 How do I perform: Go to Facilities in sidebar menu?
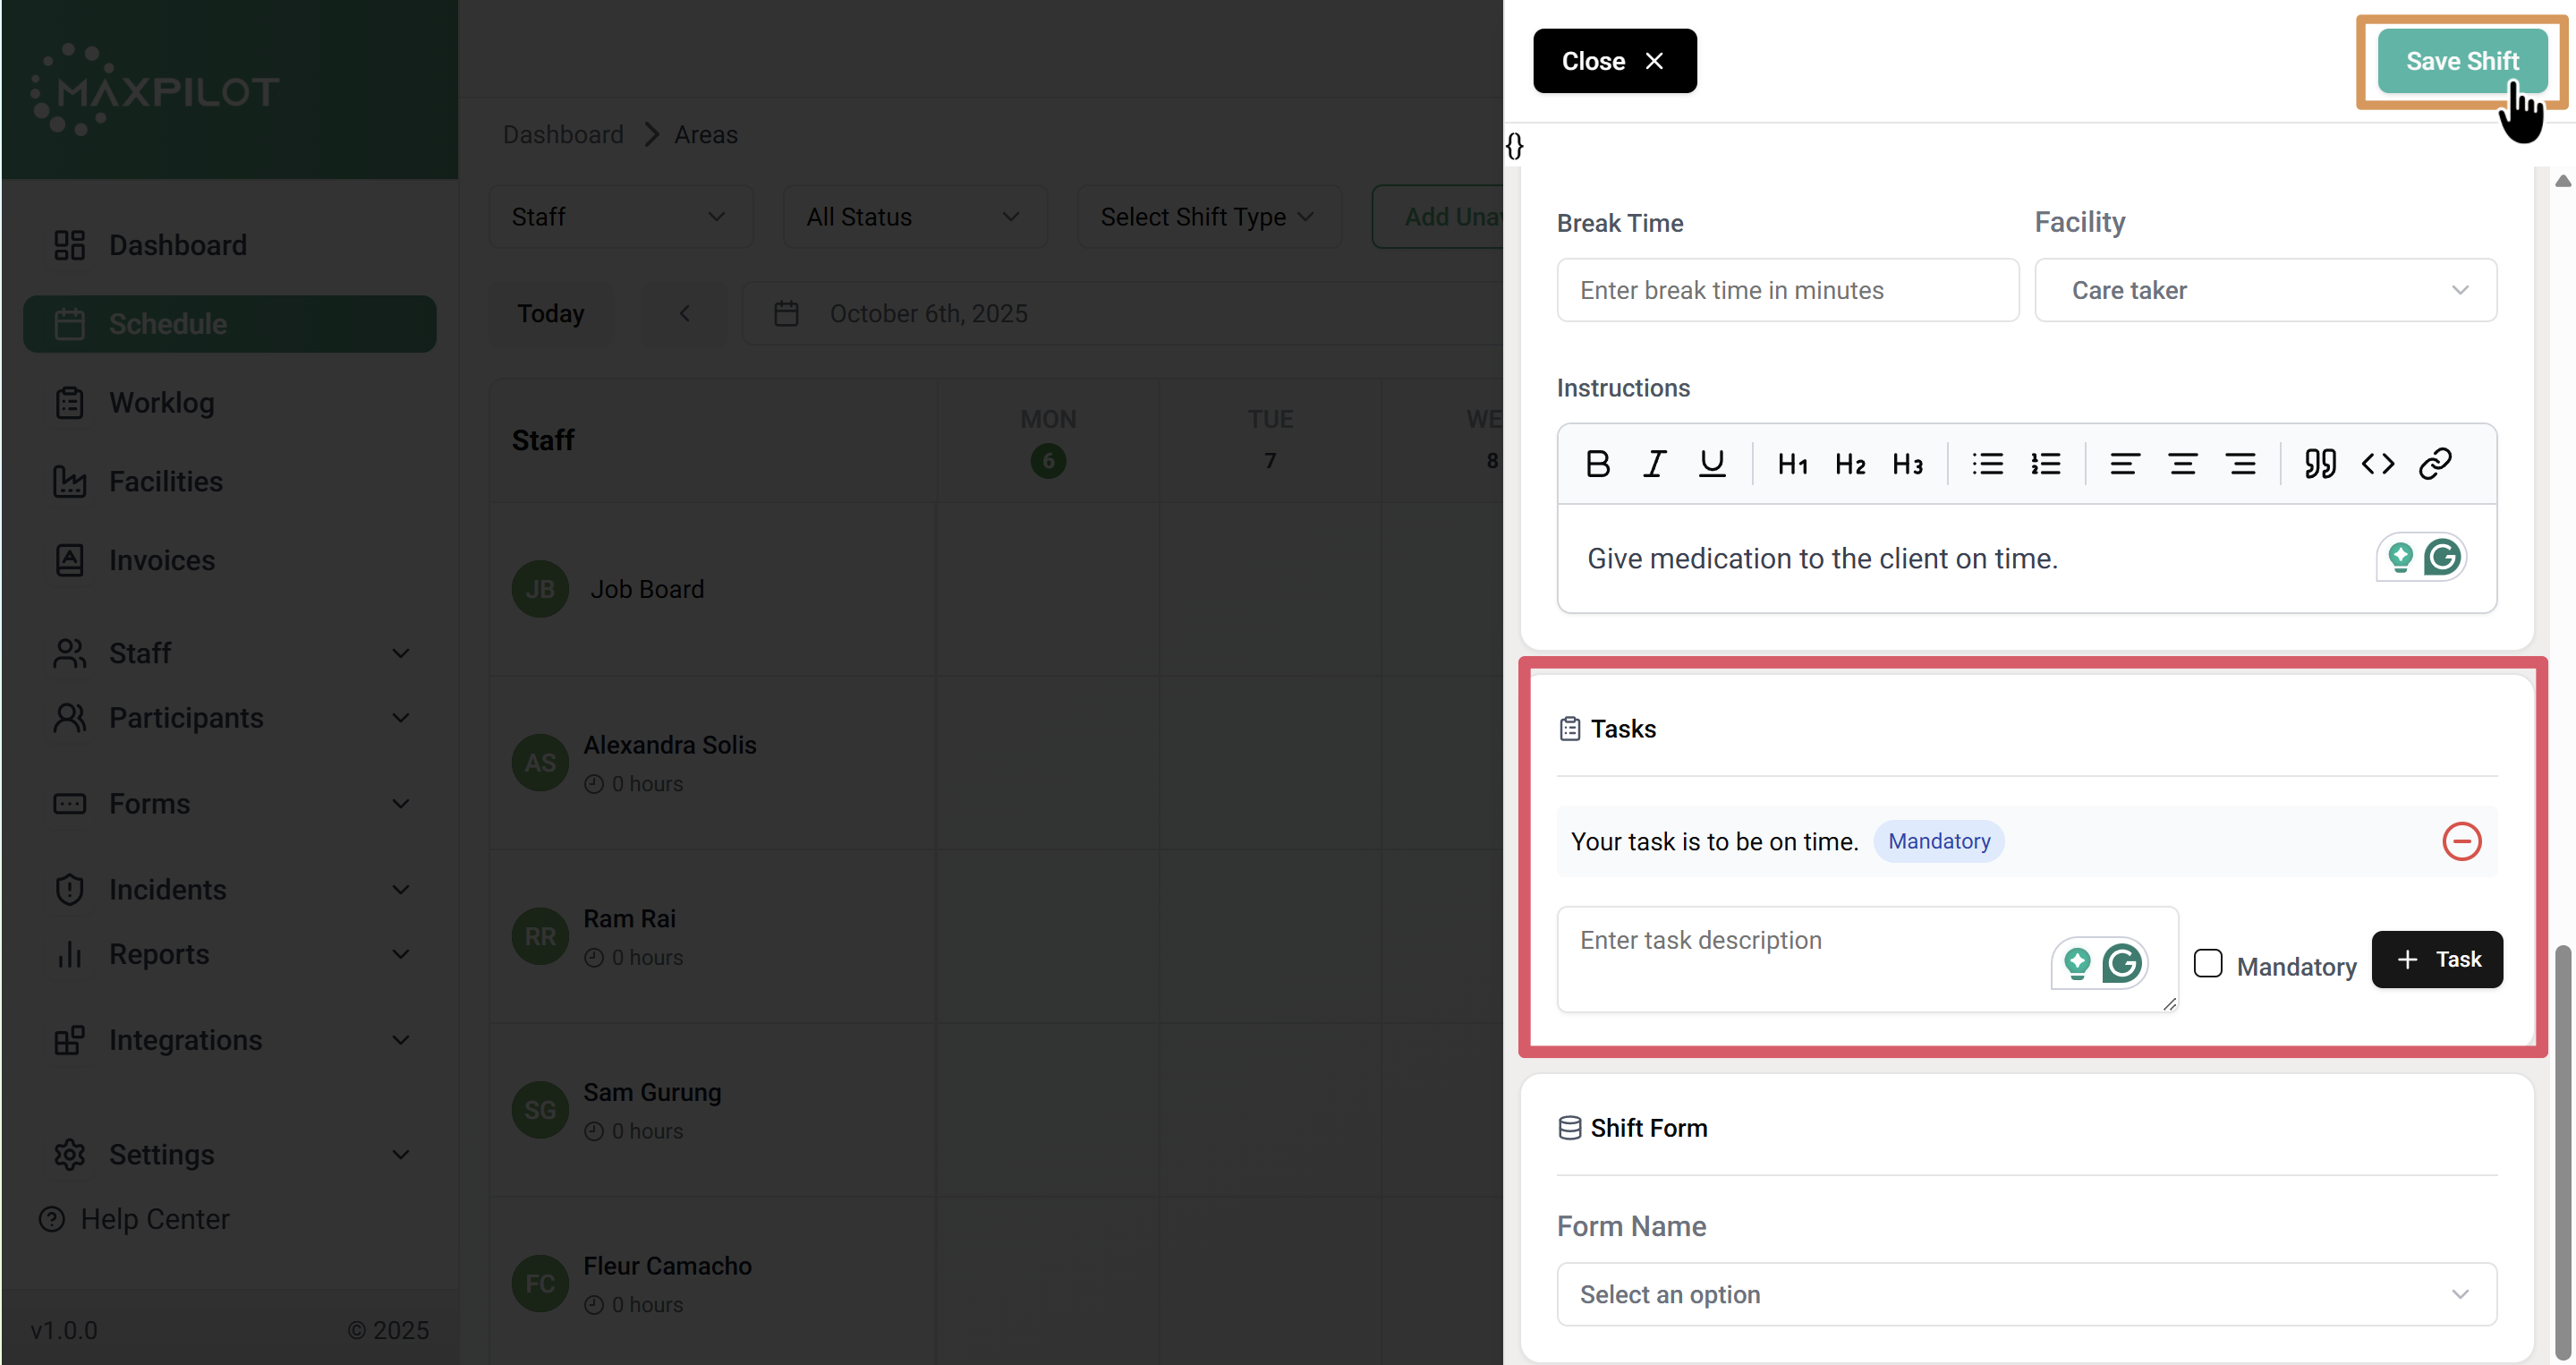pyautogui.click(x=165, y=482)
